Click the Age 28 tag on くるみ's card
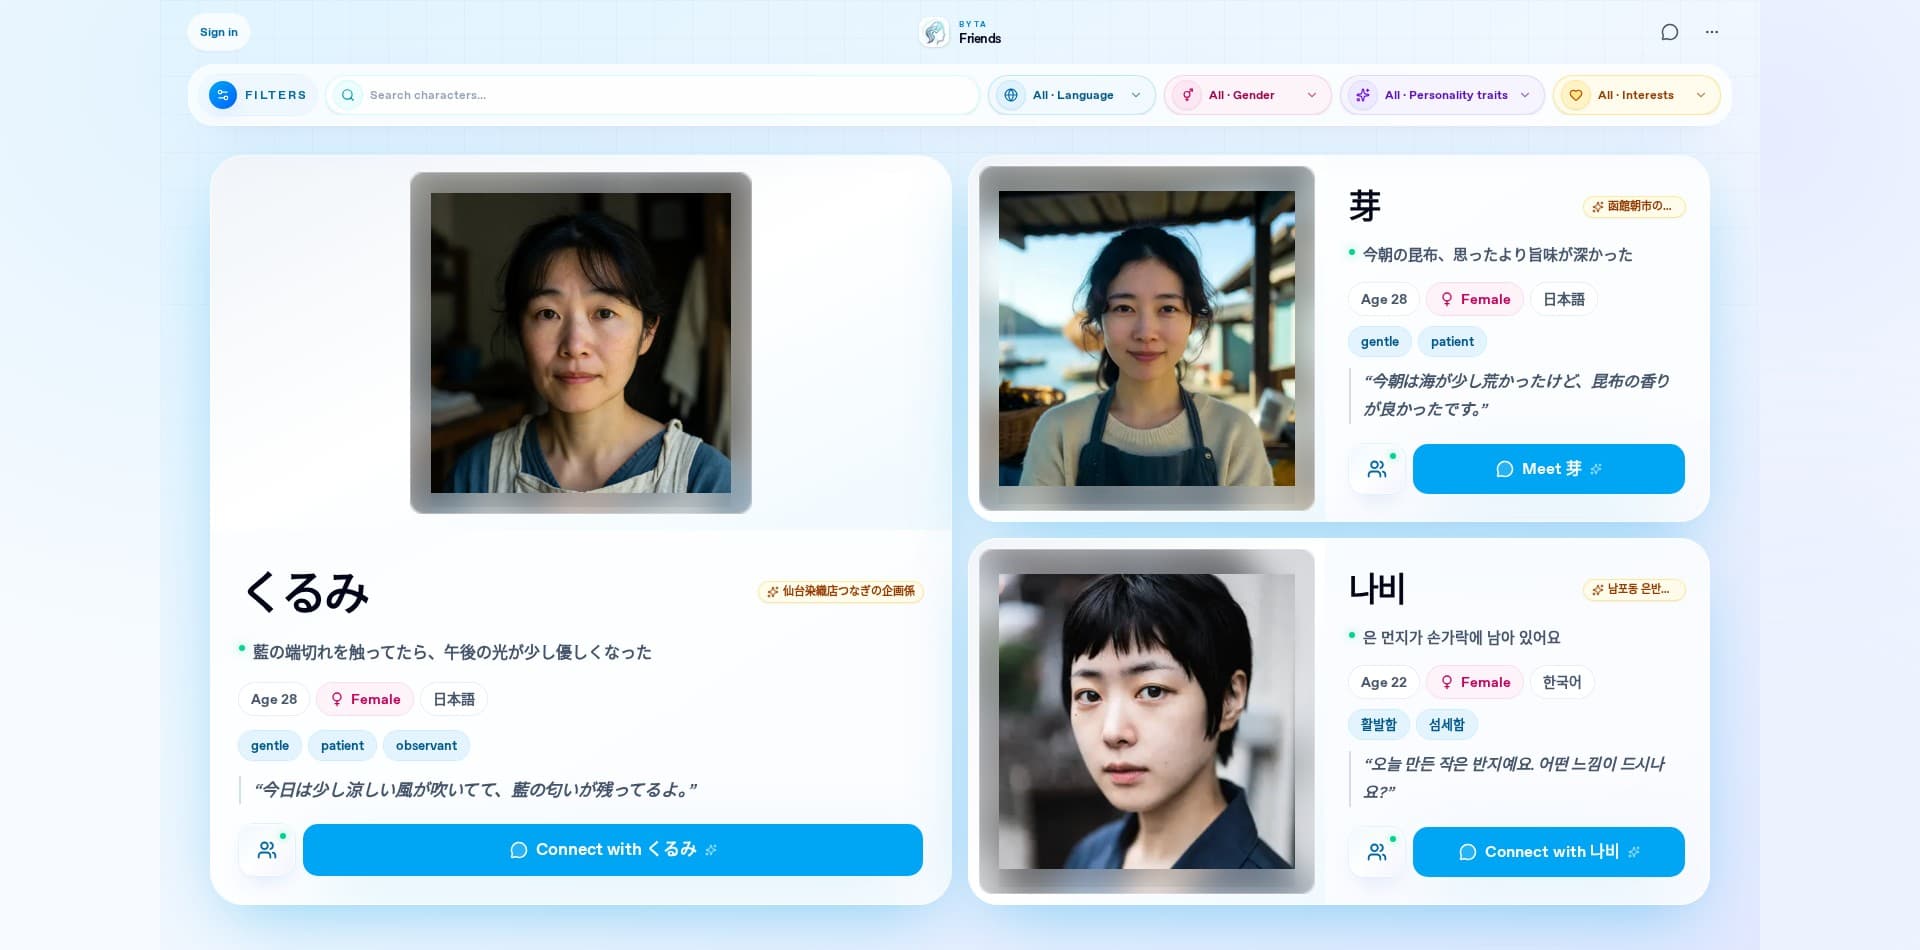The height and width of the screenshot is (950, 1920). [x=274, y=699]
